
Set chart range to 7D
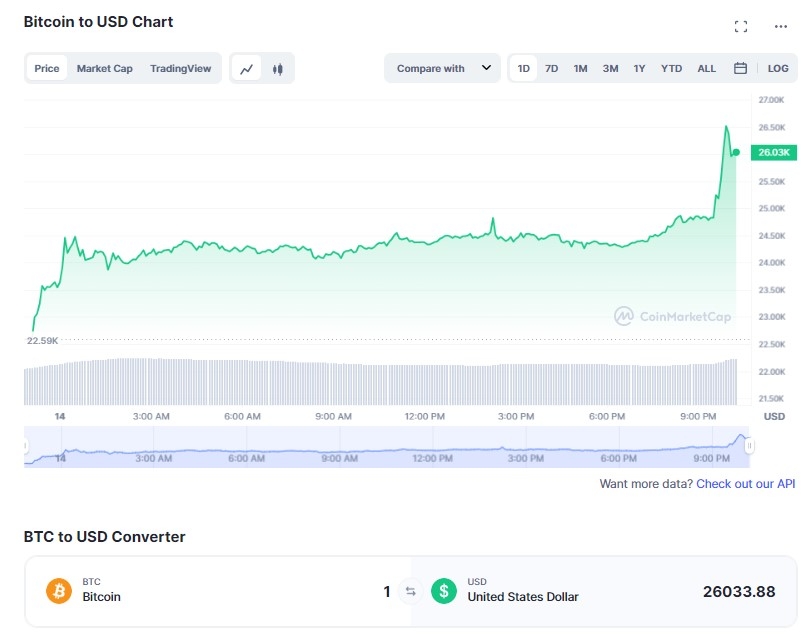552,68
